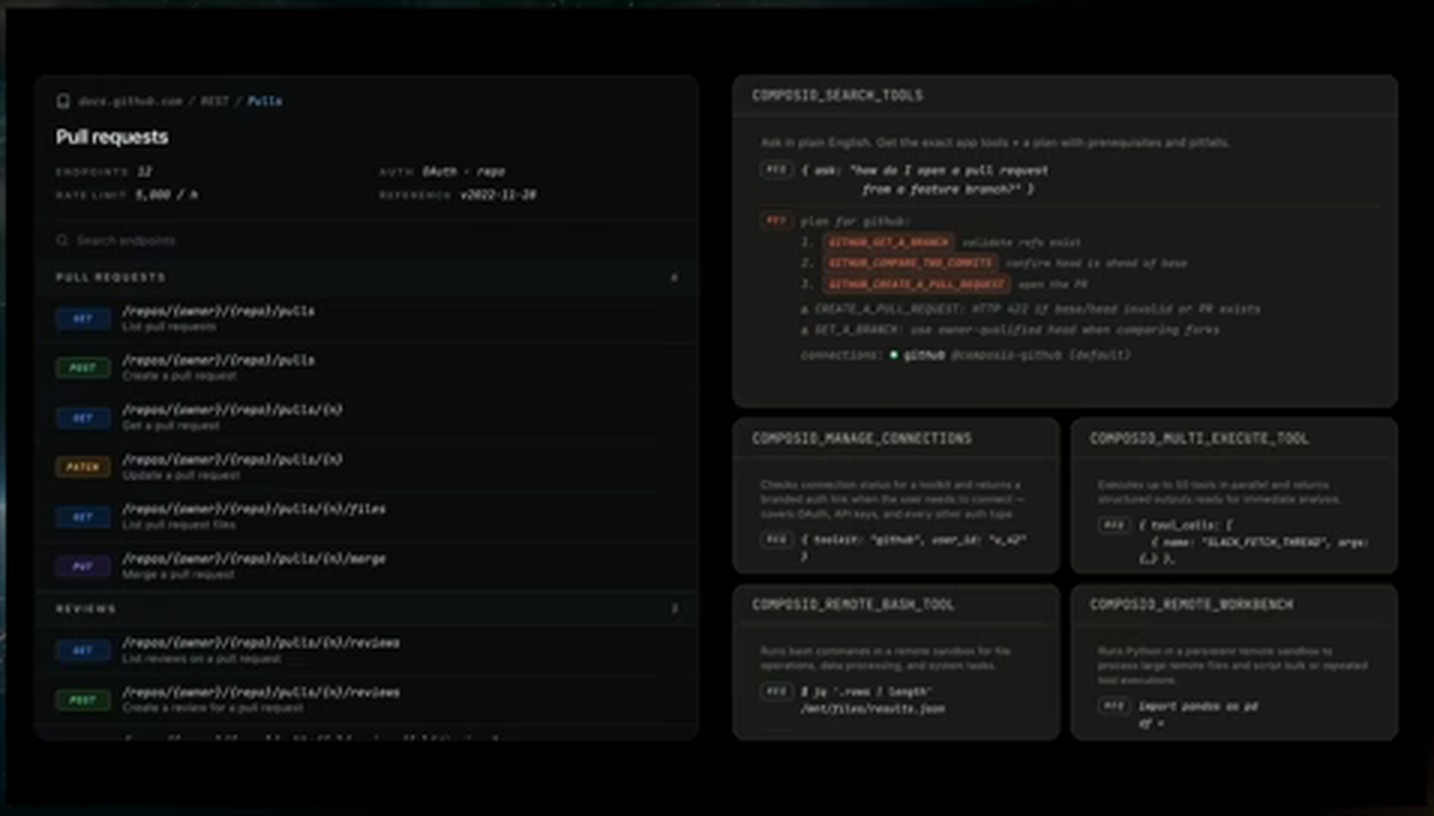Click the magnifier icon in Search endpoints
Viewport: 1434px width, 816px height.
coord(62,240)
